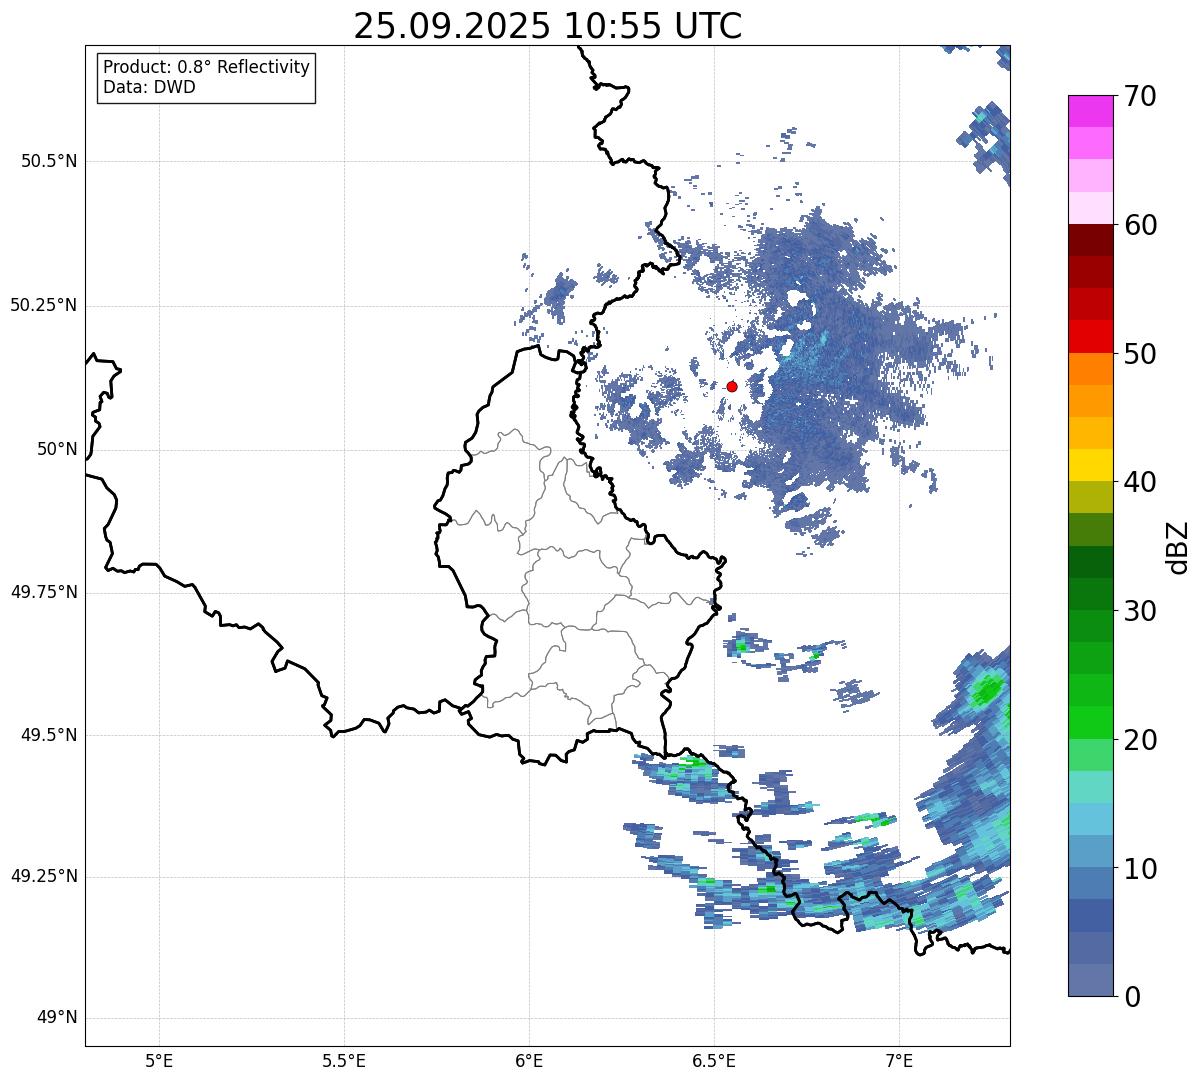Image resolution: width=1202 pixels, height=1081 pixels.
Task: Click the 5°E longitude label
Action: click(159, 1060)
